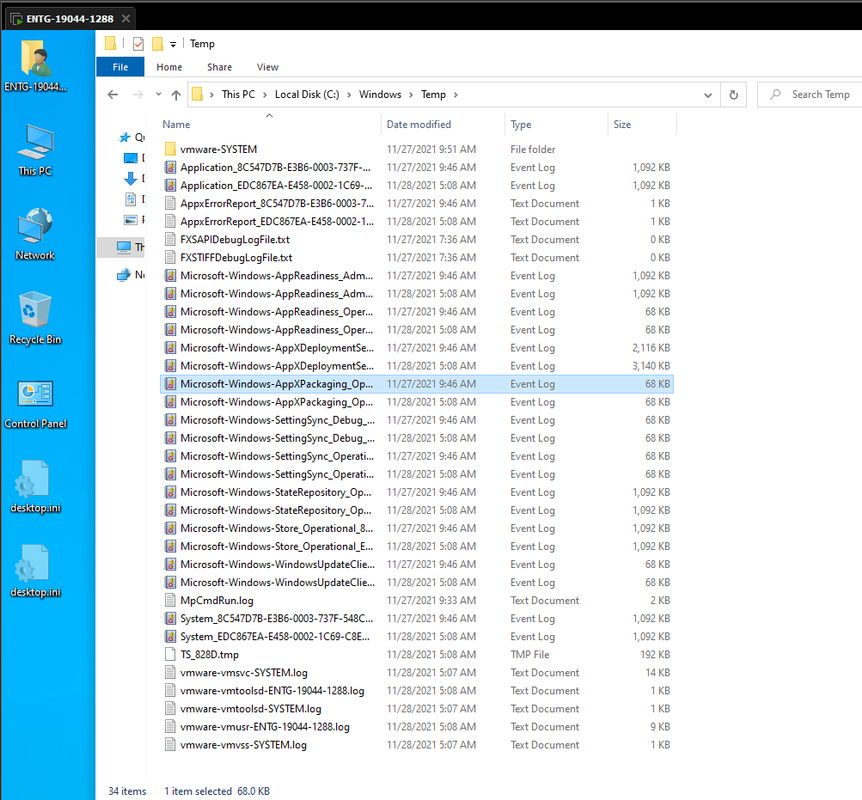Click the Properties checkmark icon in title bar
Image resolution: width=862 pixels, height=800 pixels.
(139, 43)
